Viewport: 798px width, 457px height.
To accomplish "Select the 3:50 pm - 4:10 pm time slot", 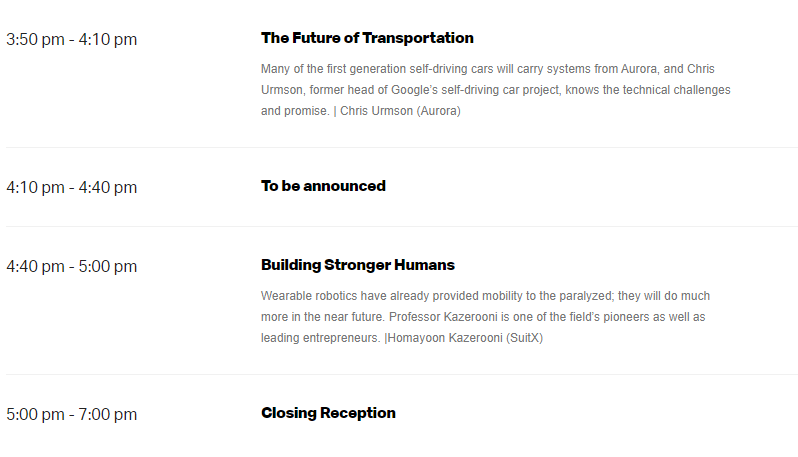I will tap(72, 39).
